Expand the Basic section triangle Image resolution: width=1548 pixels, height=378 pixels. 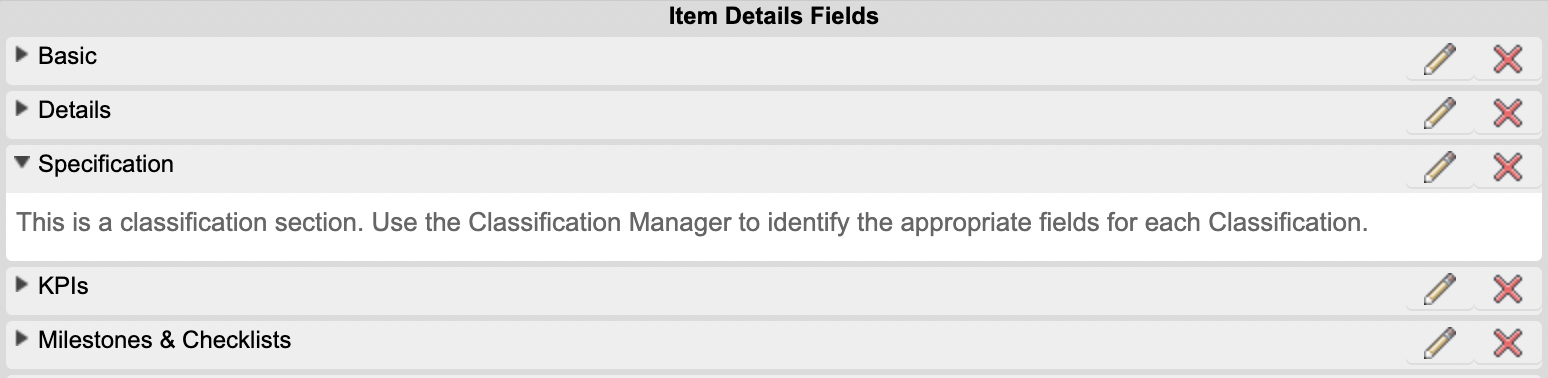tap(23, 56)
